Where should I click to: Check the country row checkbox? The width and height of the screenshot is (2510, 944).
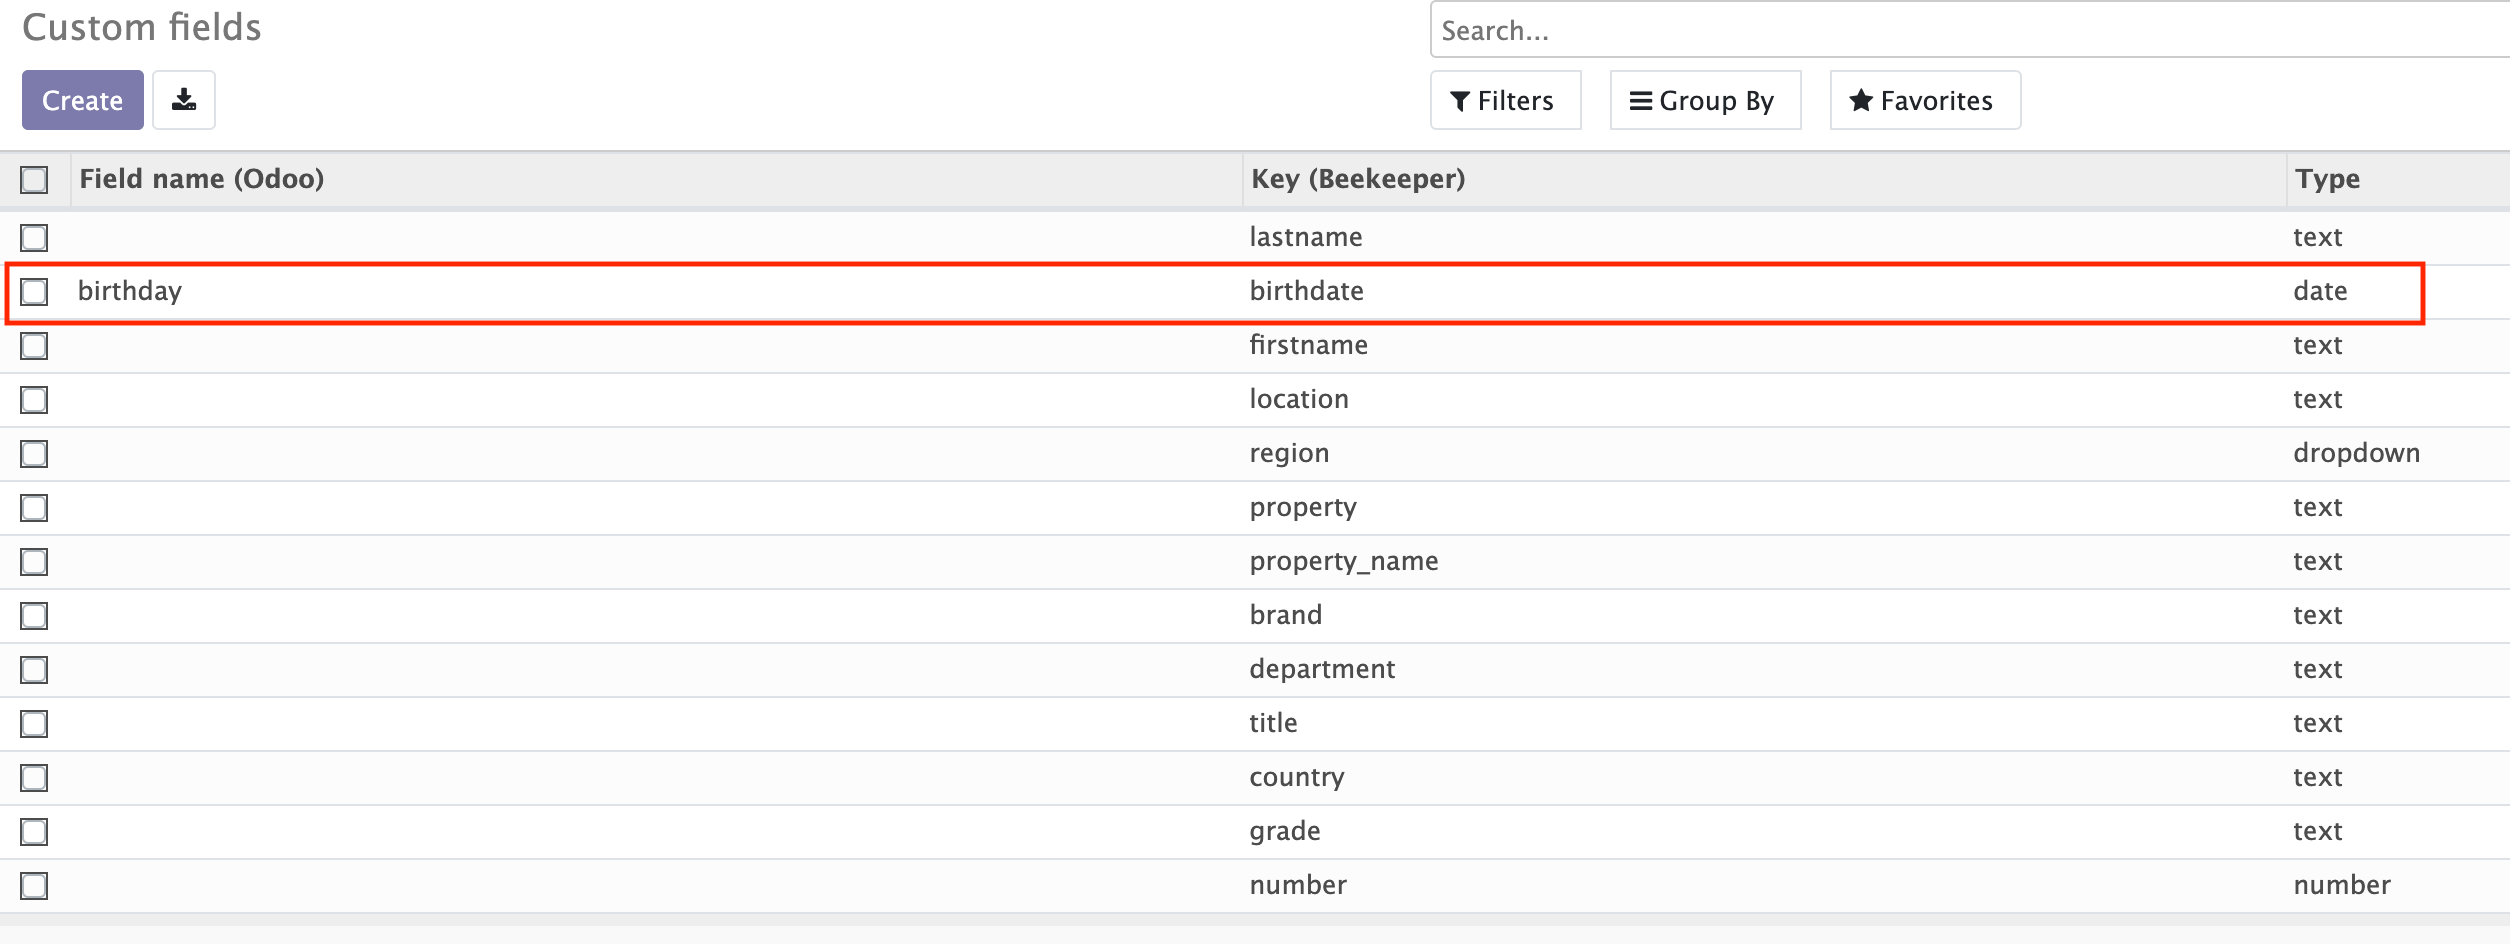(x=34, y=778)
